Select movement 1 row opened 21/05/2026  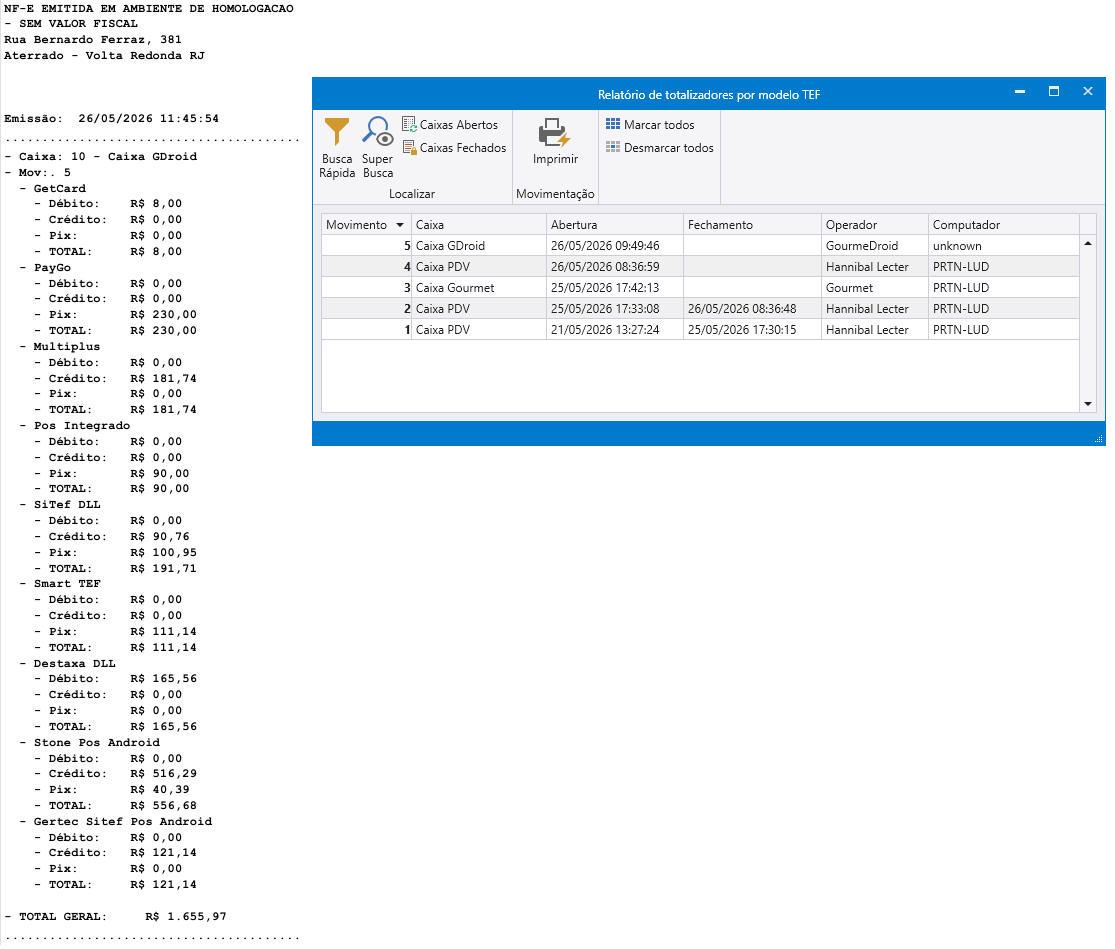[x=700, y=330]
